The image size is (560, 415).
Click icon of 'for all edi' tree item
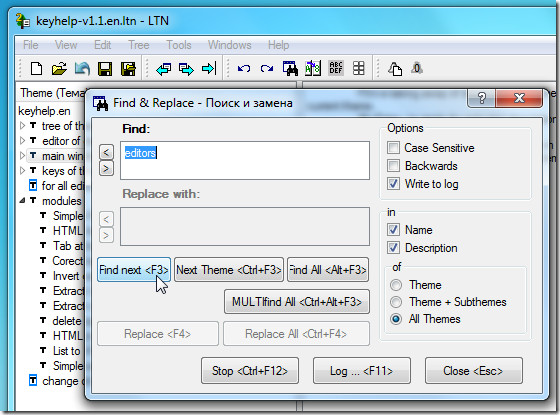pyautogui.click(x=32, y=186)
